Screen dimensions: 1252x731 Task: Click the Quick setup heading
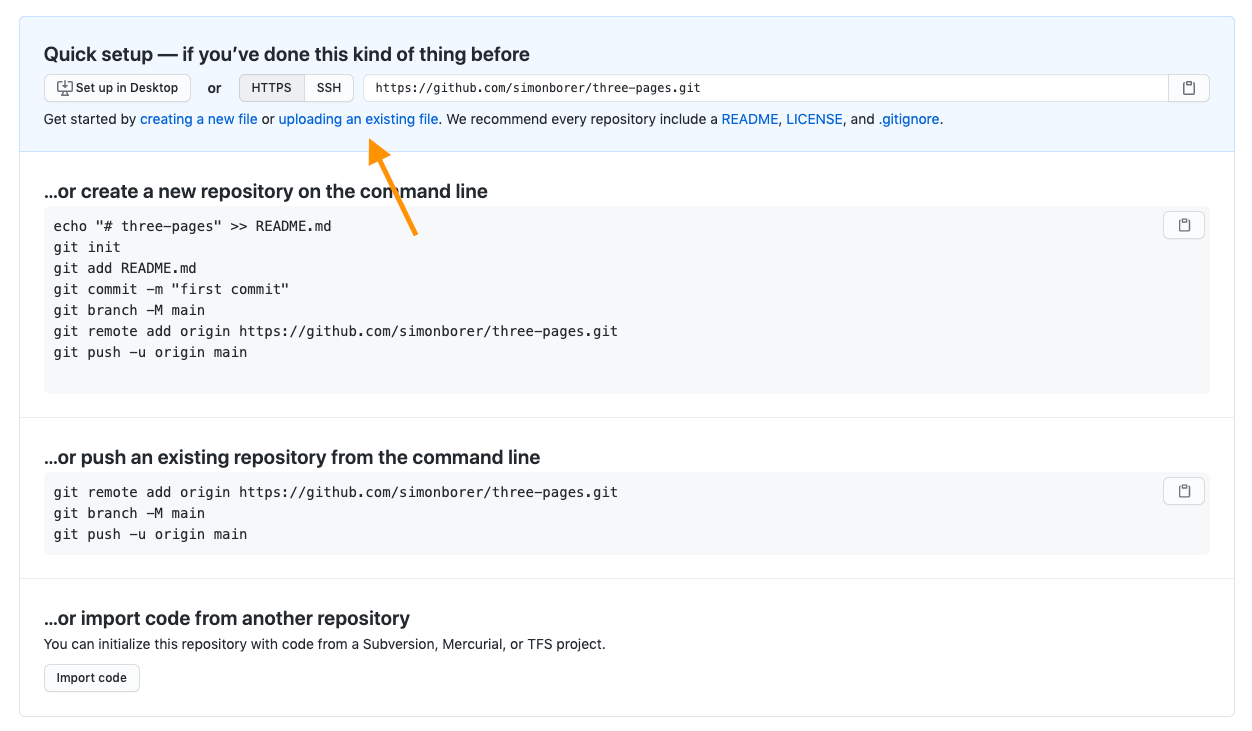click(x=286, y=54)
